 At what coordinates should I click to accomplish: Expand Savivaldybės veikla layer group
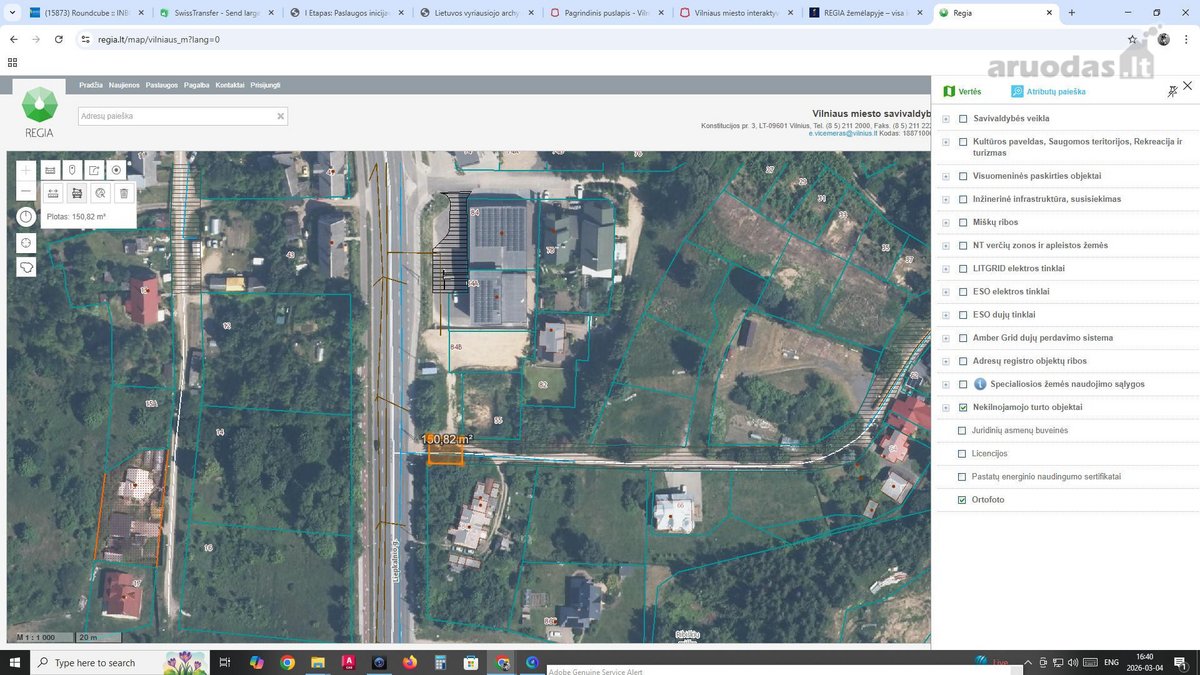click(946, 119)
